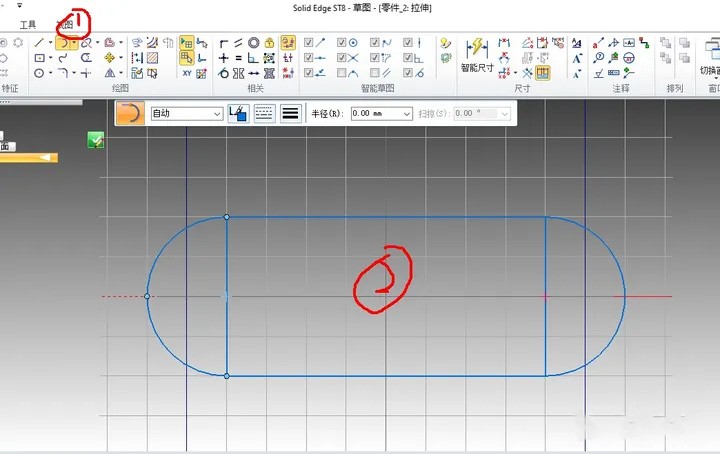Enable the unchecked Parallel lines IntelliSketch checkbox

point(375,73)
